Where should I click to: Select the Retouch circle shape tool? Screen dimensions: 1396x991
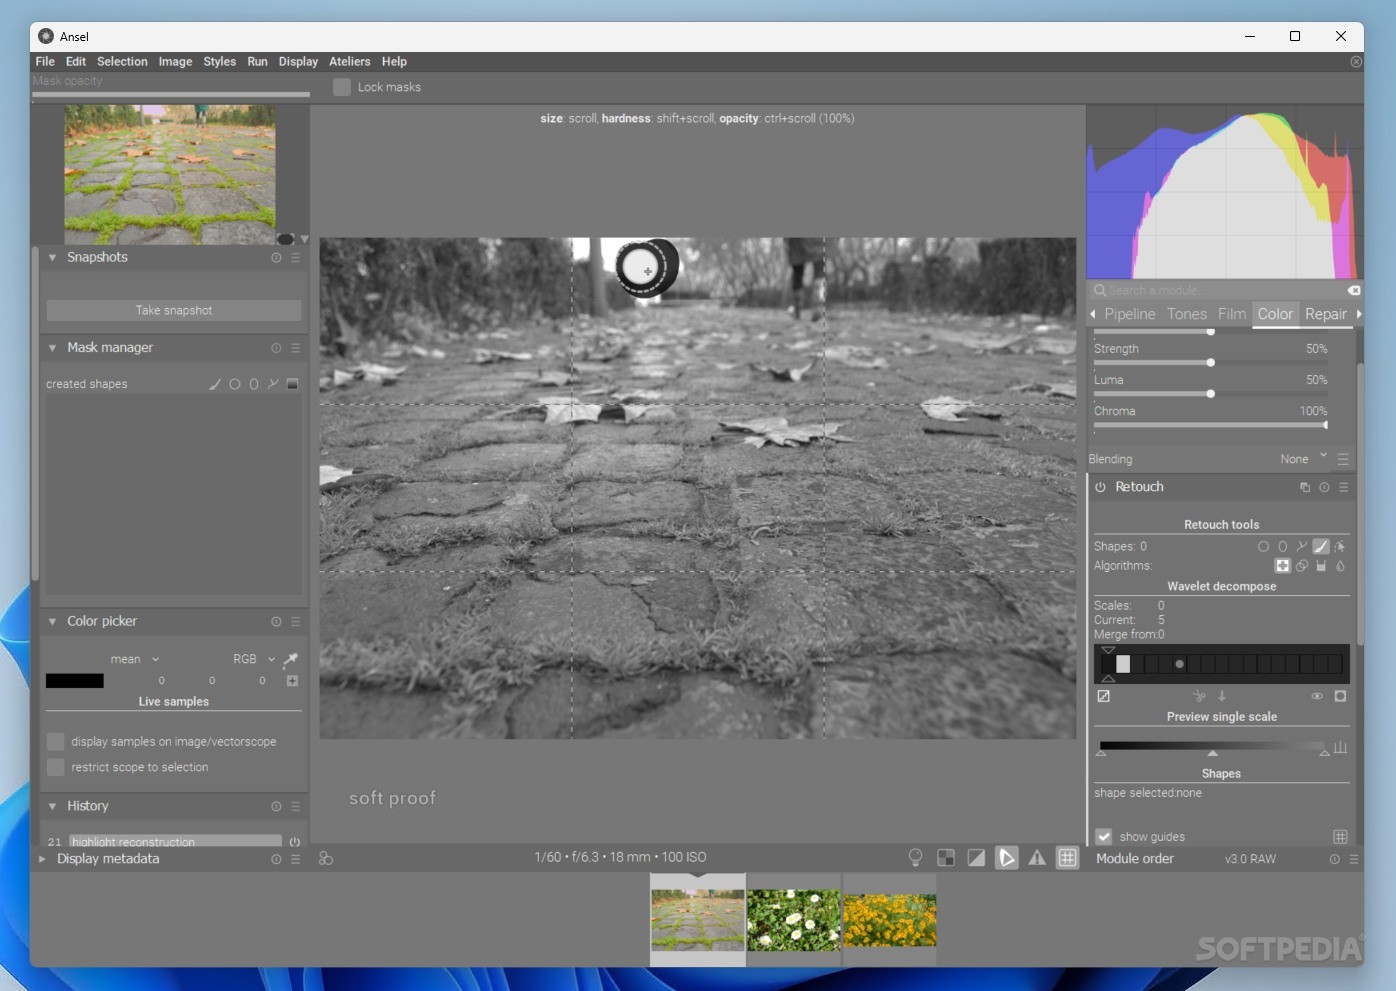1263,546
